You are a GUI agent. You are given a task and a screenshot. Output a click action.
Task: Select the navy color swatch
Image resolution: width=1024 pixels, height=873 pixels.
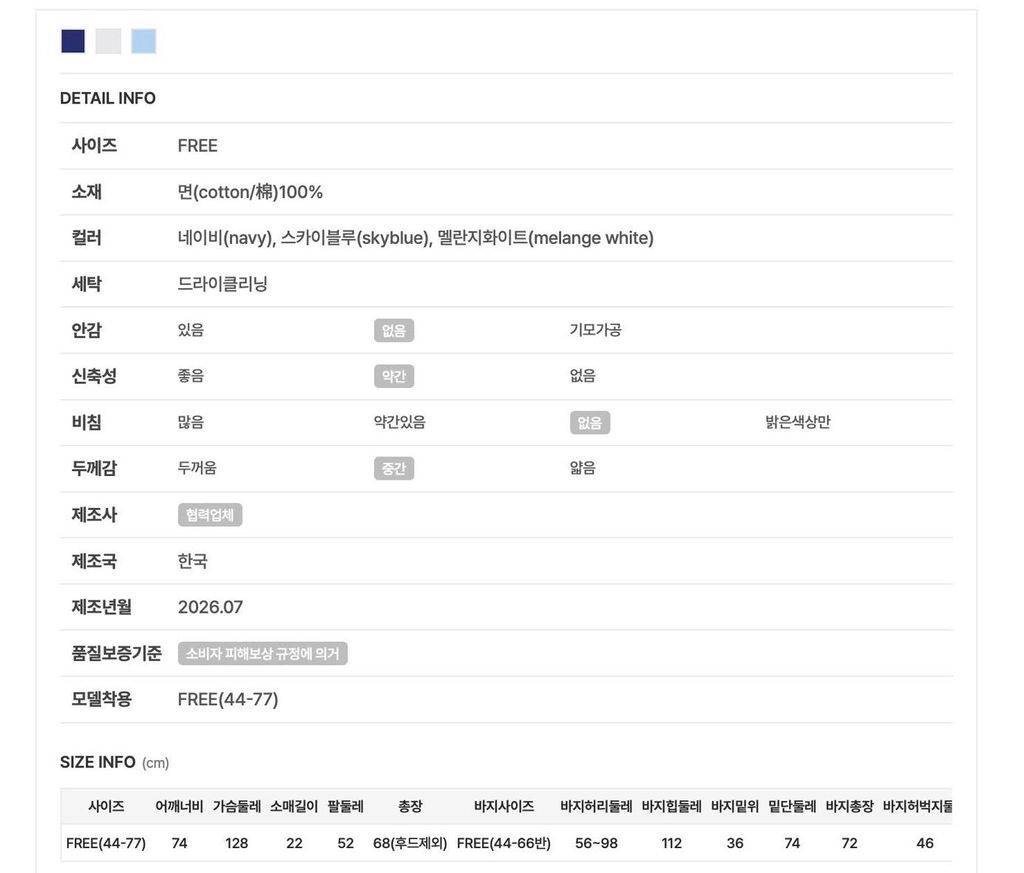coord(72,41)
